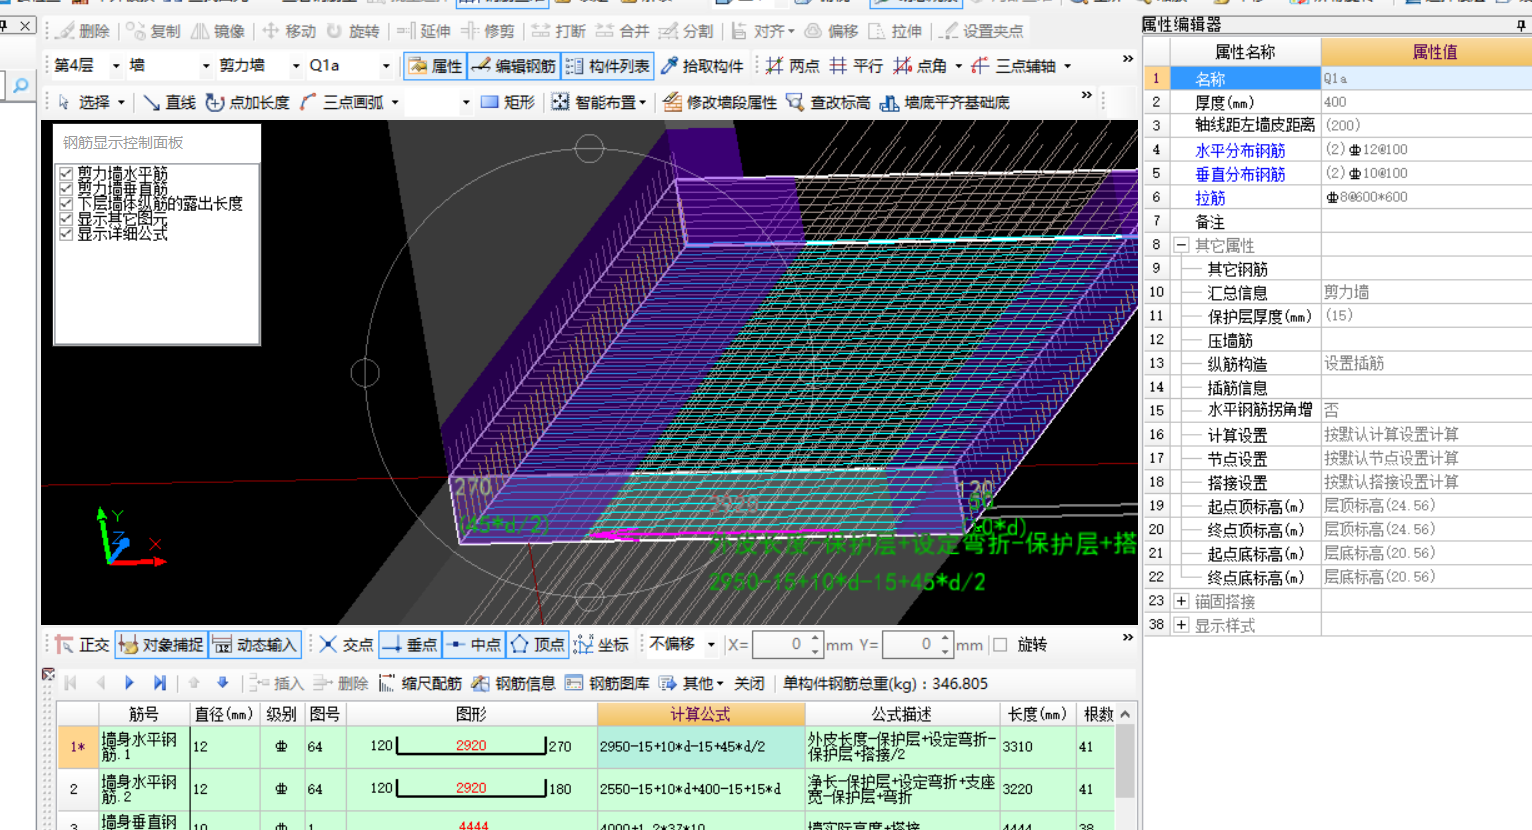Select the 矩形 (rectangle) drawing tool
1532x830 pixels.
click(508, 102)
